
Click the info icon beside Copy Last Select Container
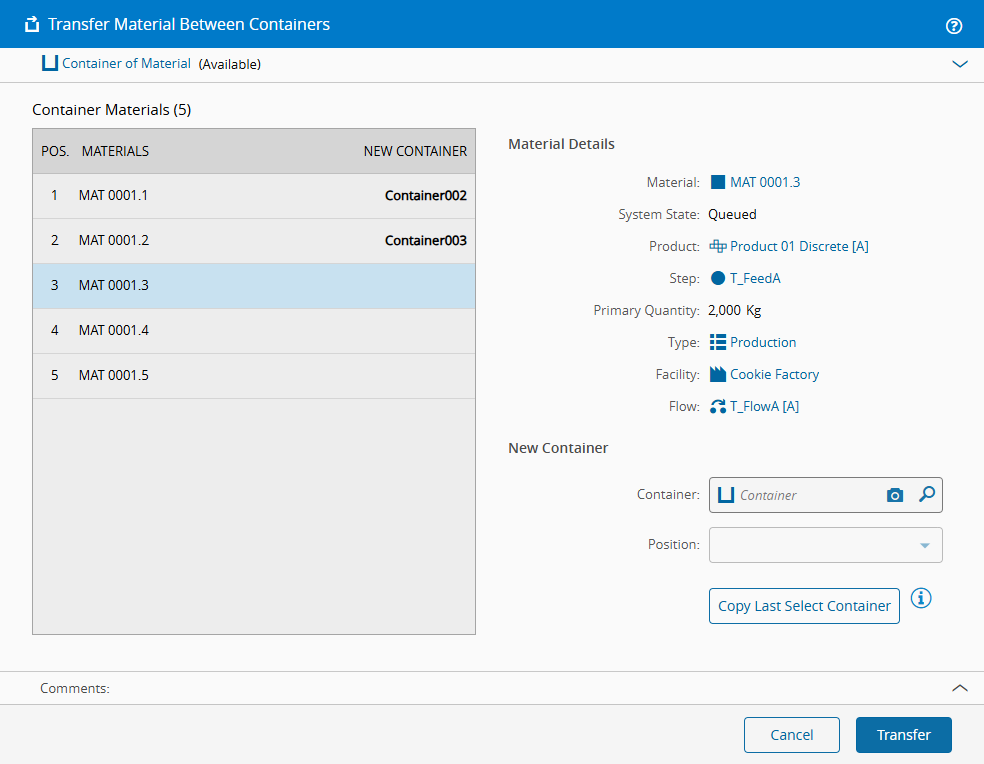pyautogui.click(x=921, y=598)
